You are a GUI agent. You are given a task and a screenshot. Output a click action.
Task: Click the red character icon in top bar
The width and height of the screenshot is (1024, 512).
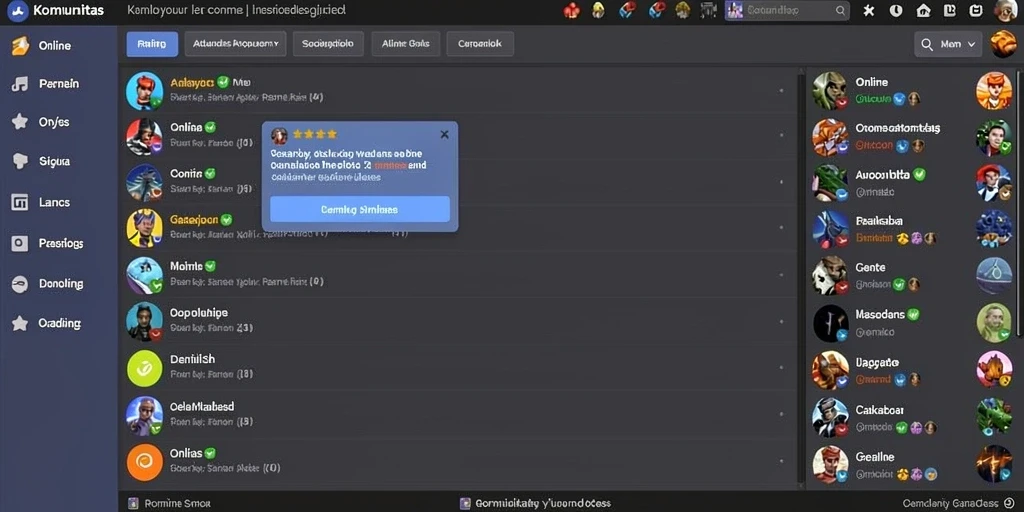click(571, 10)
